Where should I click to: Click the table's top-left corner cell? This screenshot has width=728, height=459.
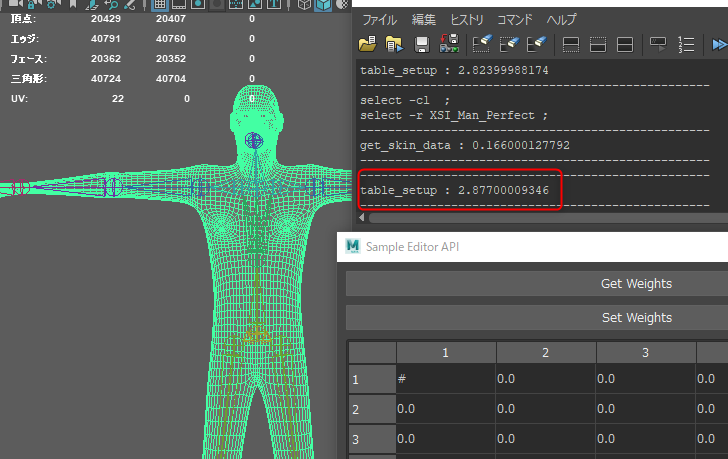coord(372,353)
